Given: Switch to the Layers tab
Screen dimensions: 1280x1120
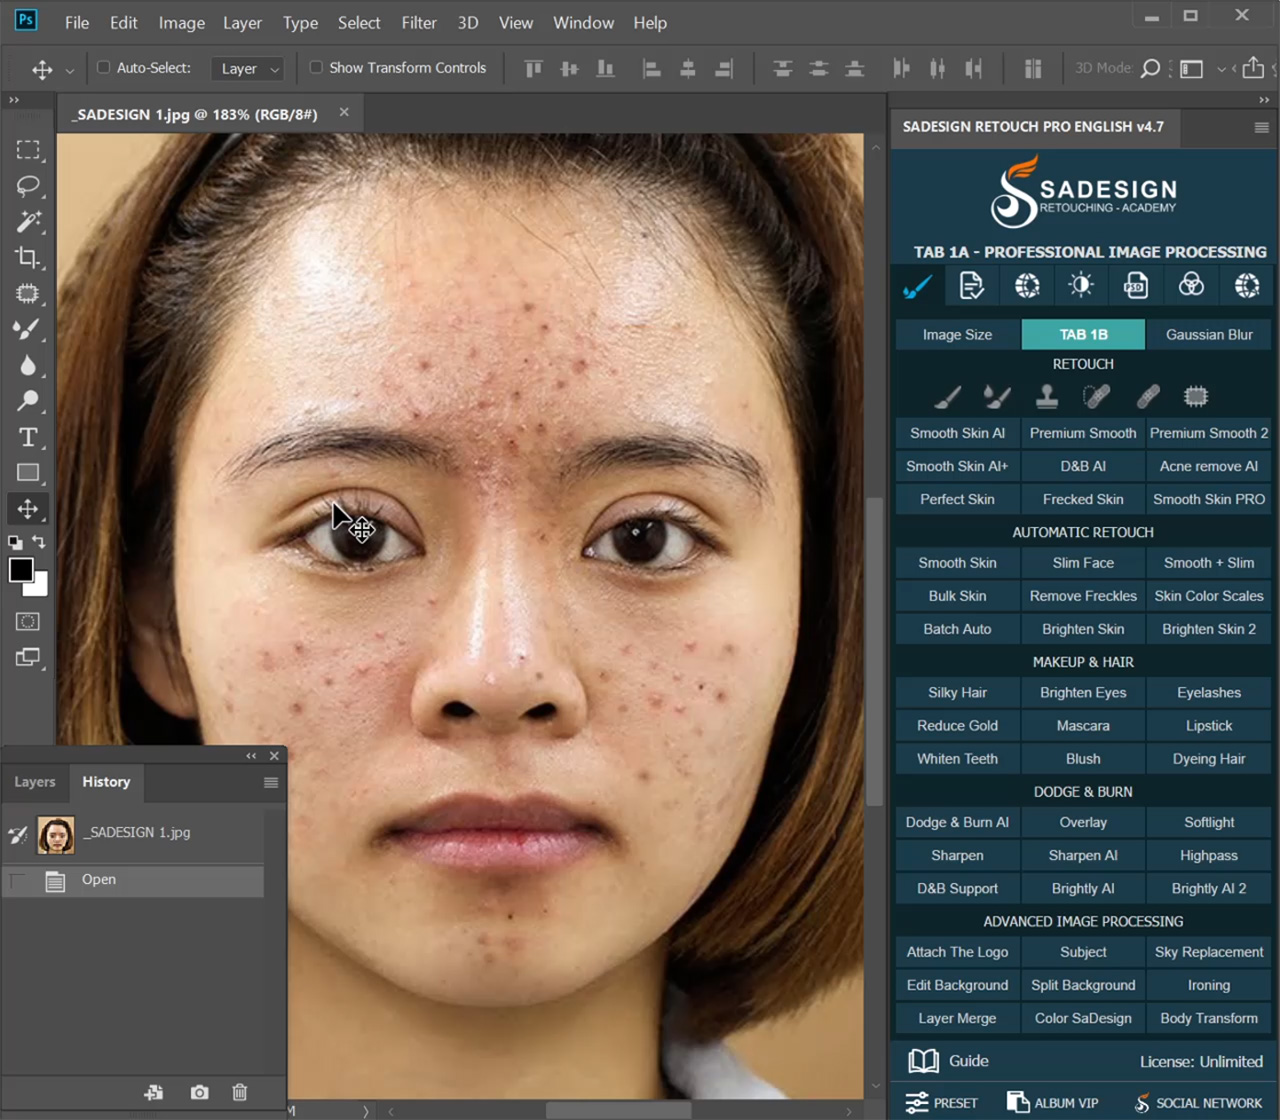Looking at the screenshot, I should coord(35,782).
